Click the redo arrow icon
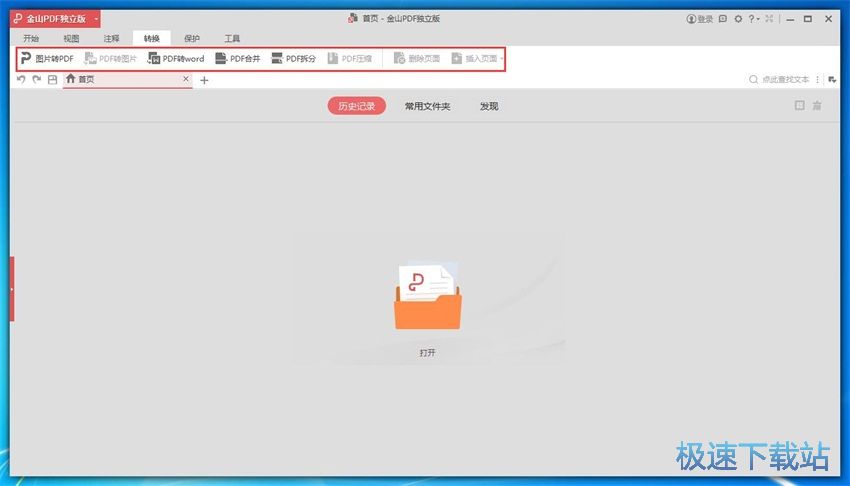Screen dimensions: 850x486 point(36,80)
